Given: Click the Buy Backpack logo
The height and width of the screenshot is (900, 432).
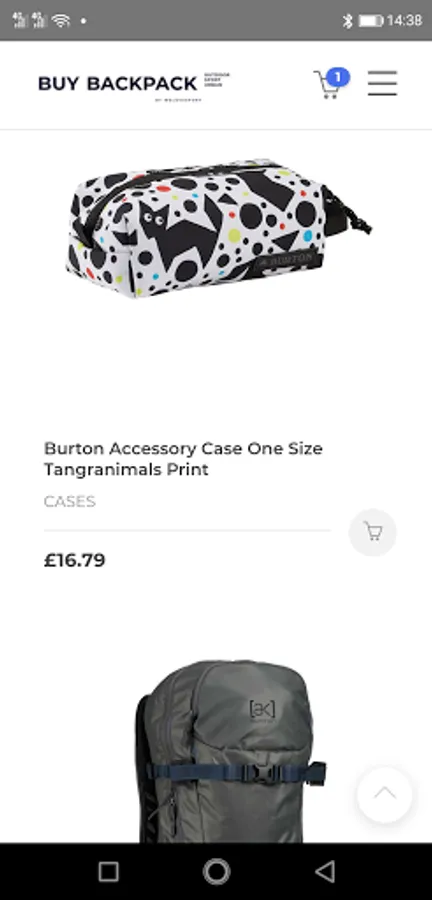Looking at the screenshot, I should click(x=118, y=84).
